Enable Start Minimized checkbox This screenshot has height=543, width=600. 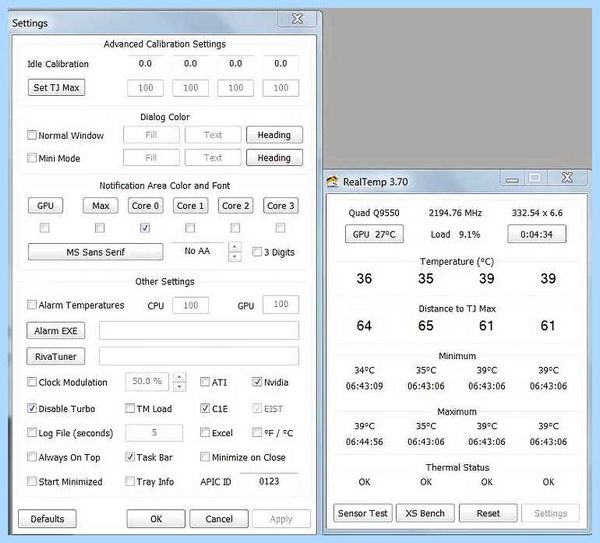tap(32, 481)
